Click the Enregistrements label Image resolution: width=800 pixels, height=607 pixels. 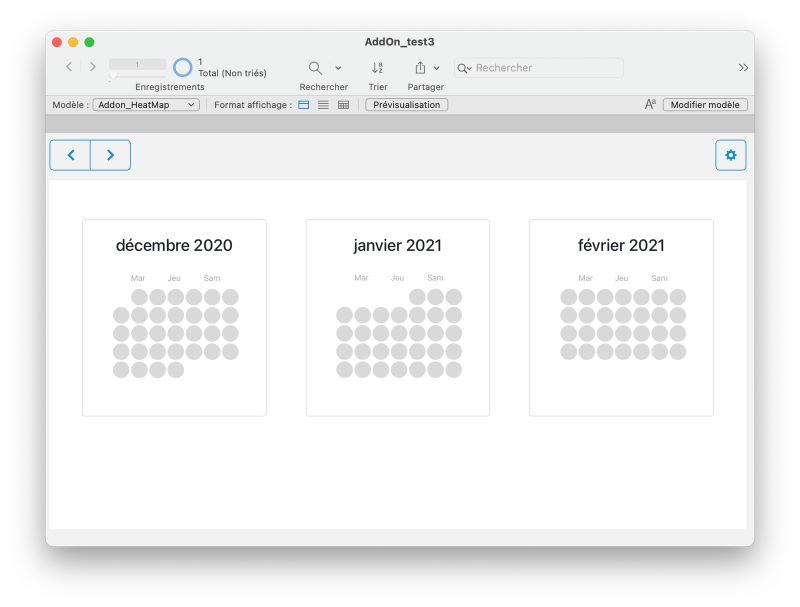pos(170,87)
